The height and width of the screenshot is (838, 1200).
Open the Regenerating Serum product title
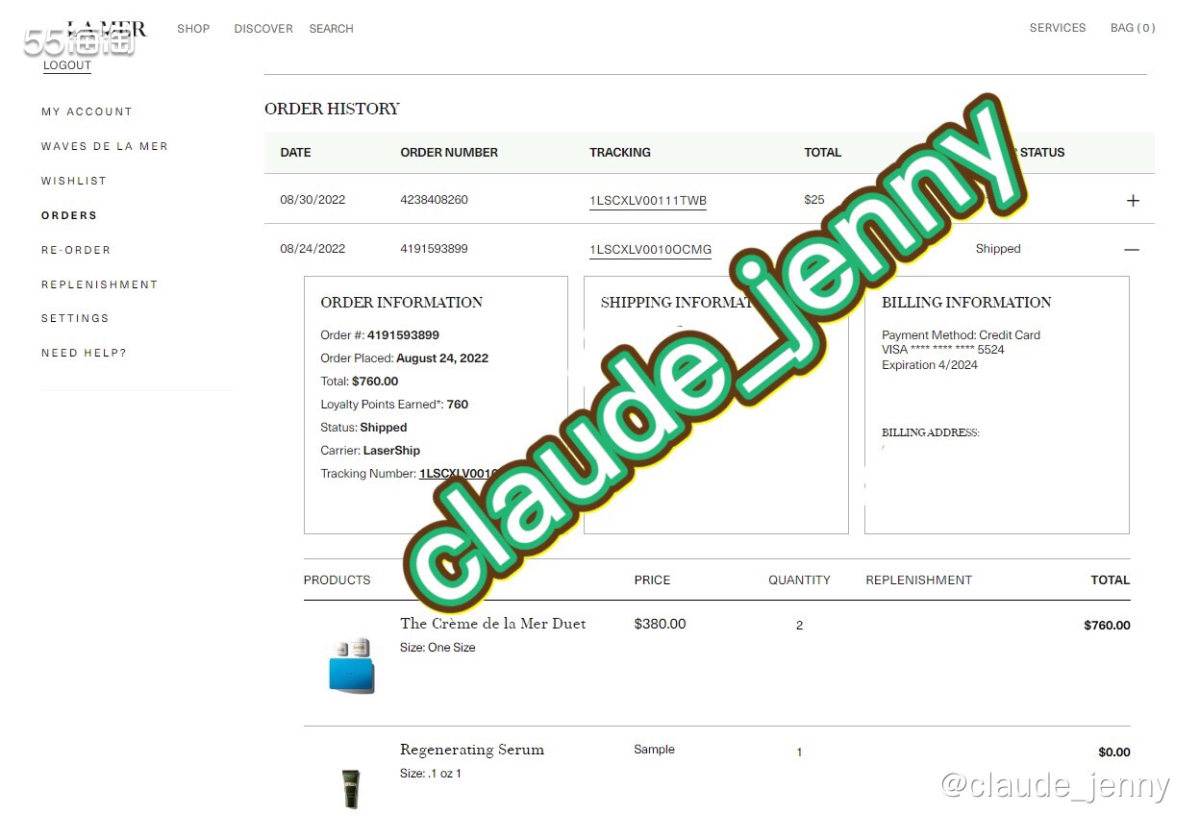[472, 750]
